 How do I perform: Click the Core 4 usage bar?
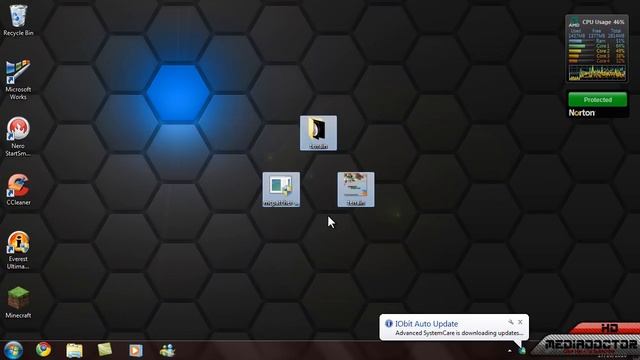pyautogui.click(x=581, y=61)
